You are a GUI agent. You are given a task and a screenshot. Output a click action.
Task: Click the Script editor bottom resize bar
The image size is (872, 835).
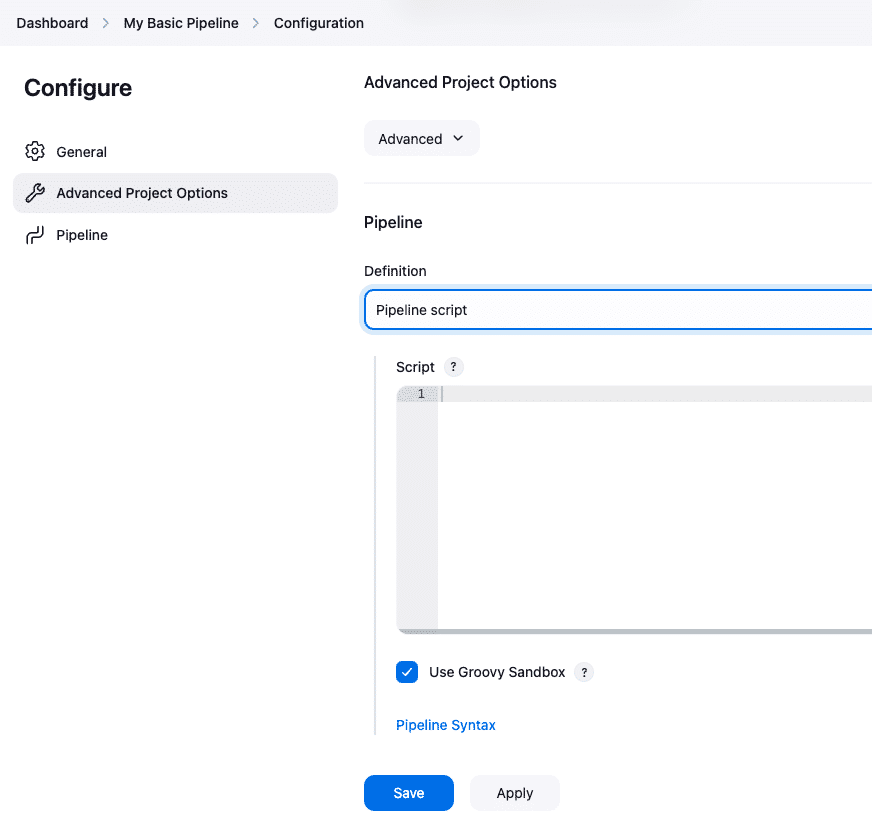[635, 631]
